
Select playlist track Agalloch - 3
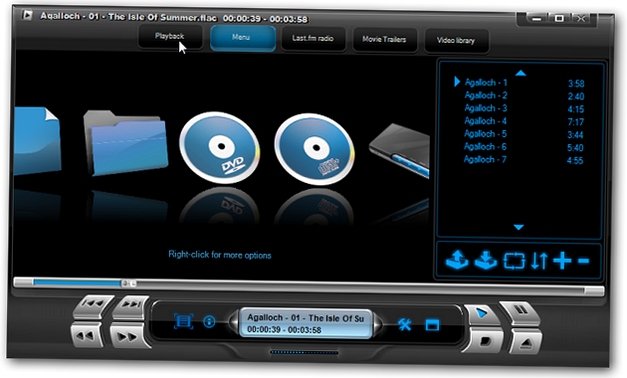point(524,108)
